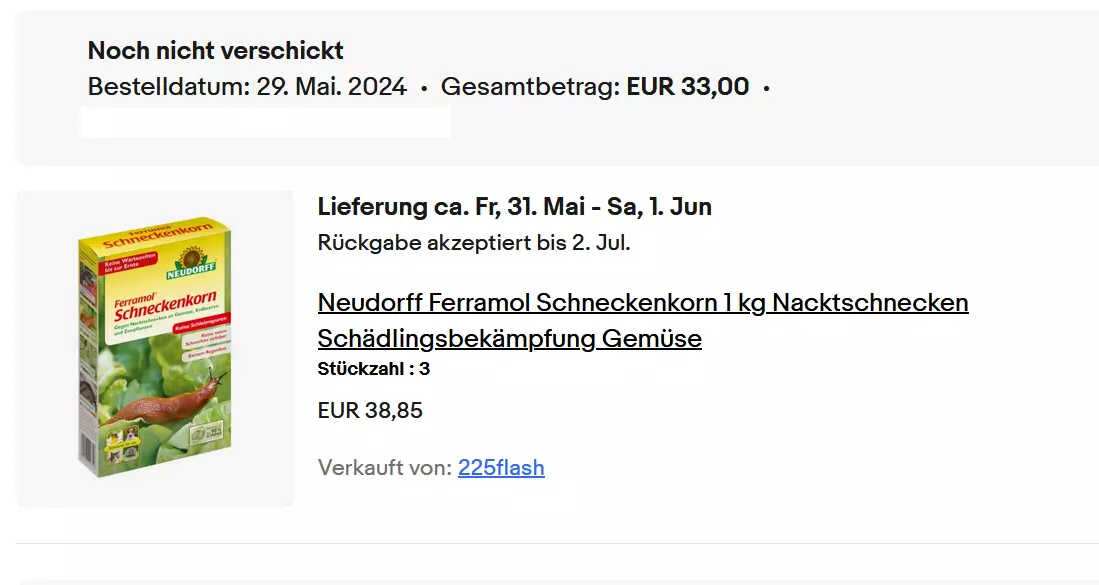The height and width of the screenshot is (585, 1099).
Task: Click the Stückzahl : 3 quantity label
Action: (374, 369)
